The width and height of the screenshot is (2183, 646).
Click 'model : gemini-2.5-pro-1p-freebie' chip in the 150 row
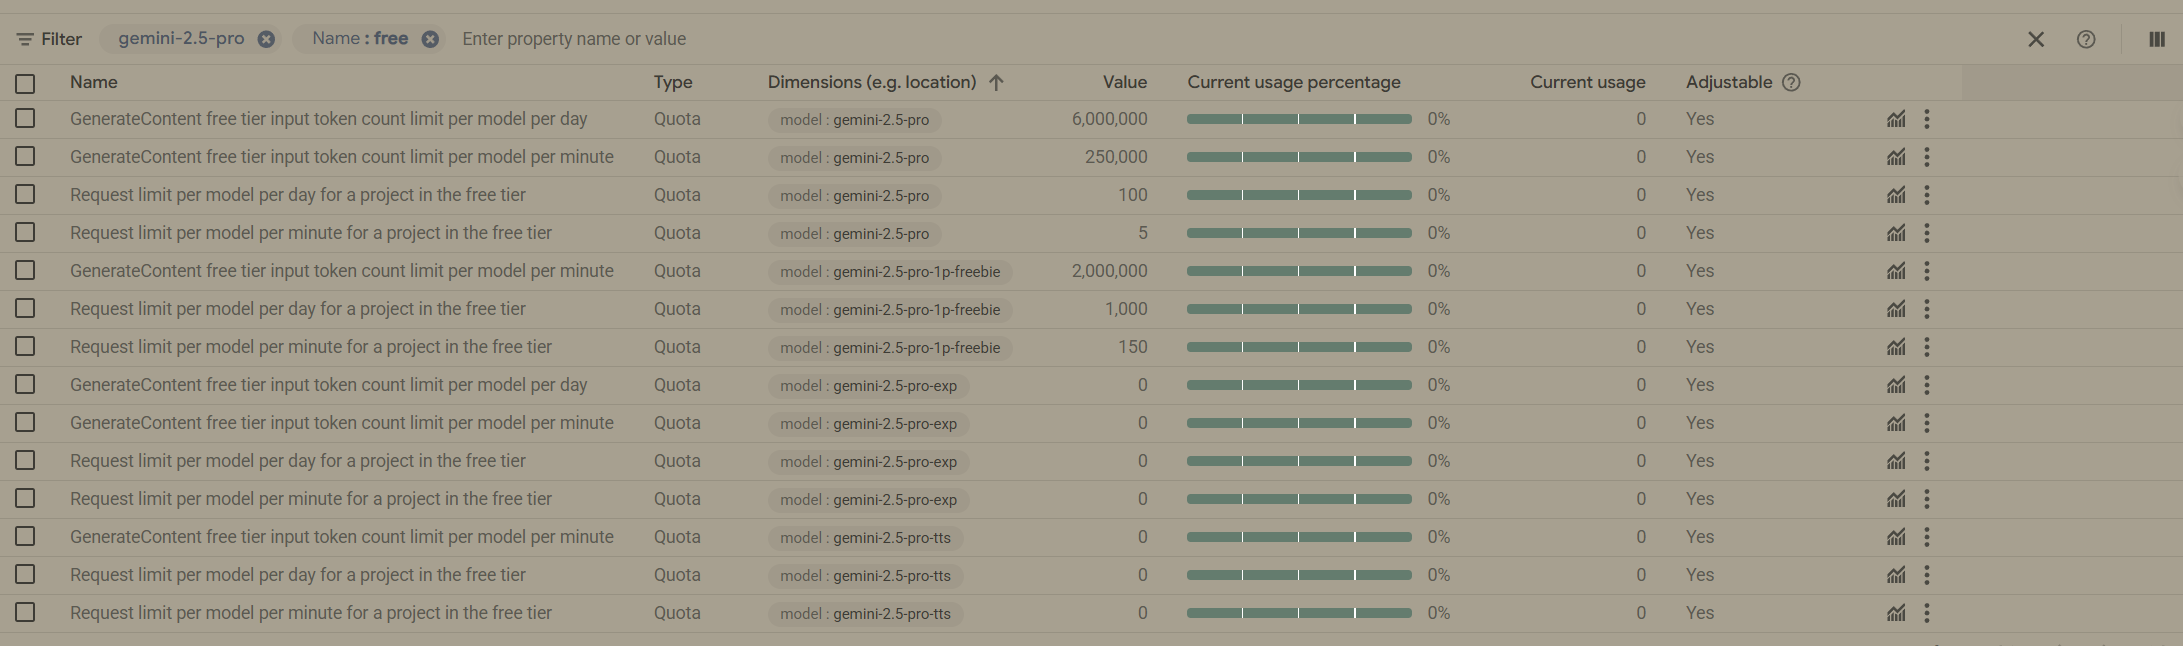(890, 348)
